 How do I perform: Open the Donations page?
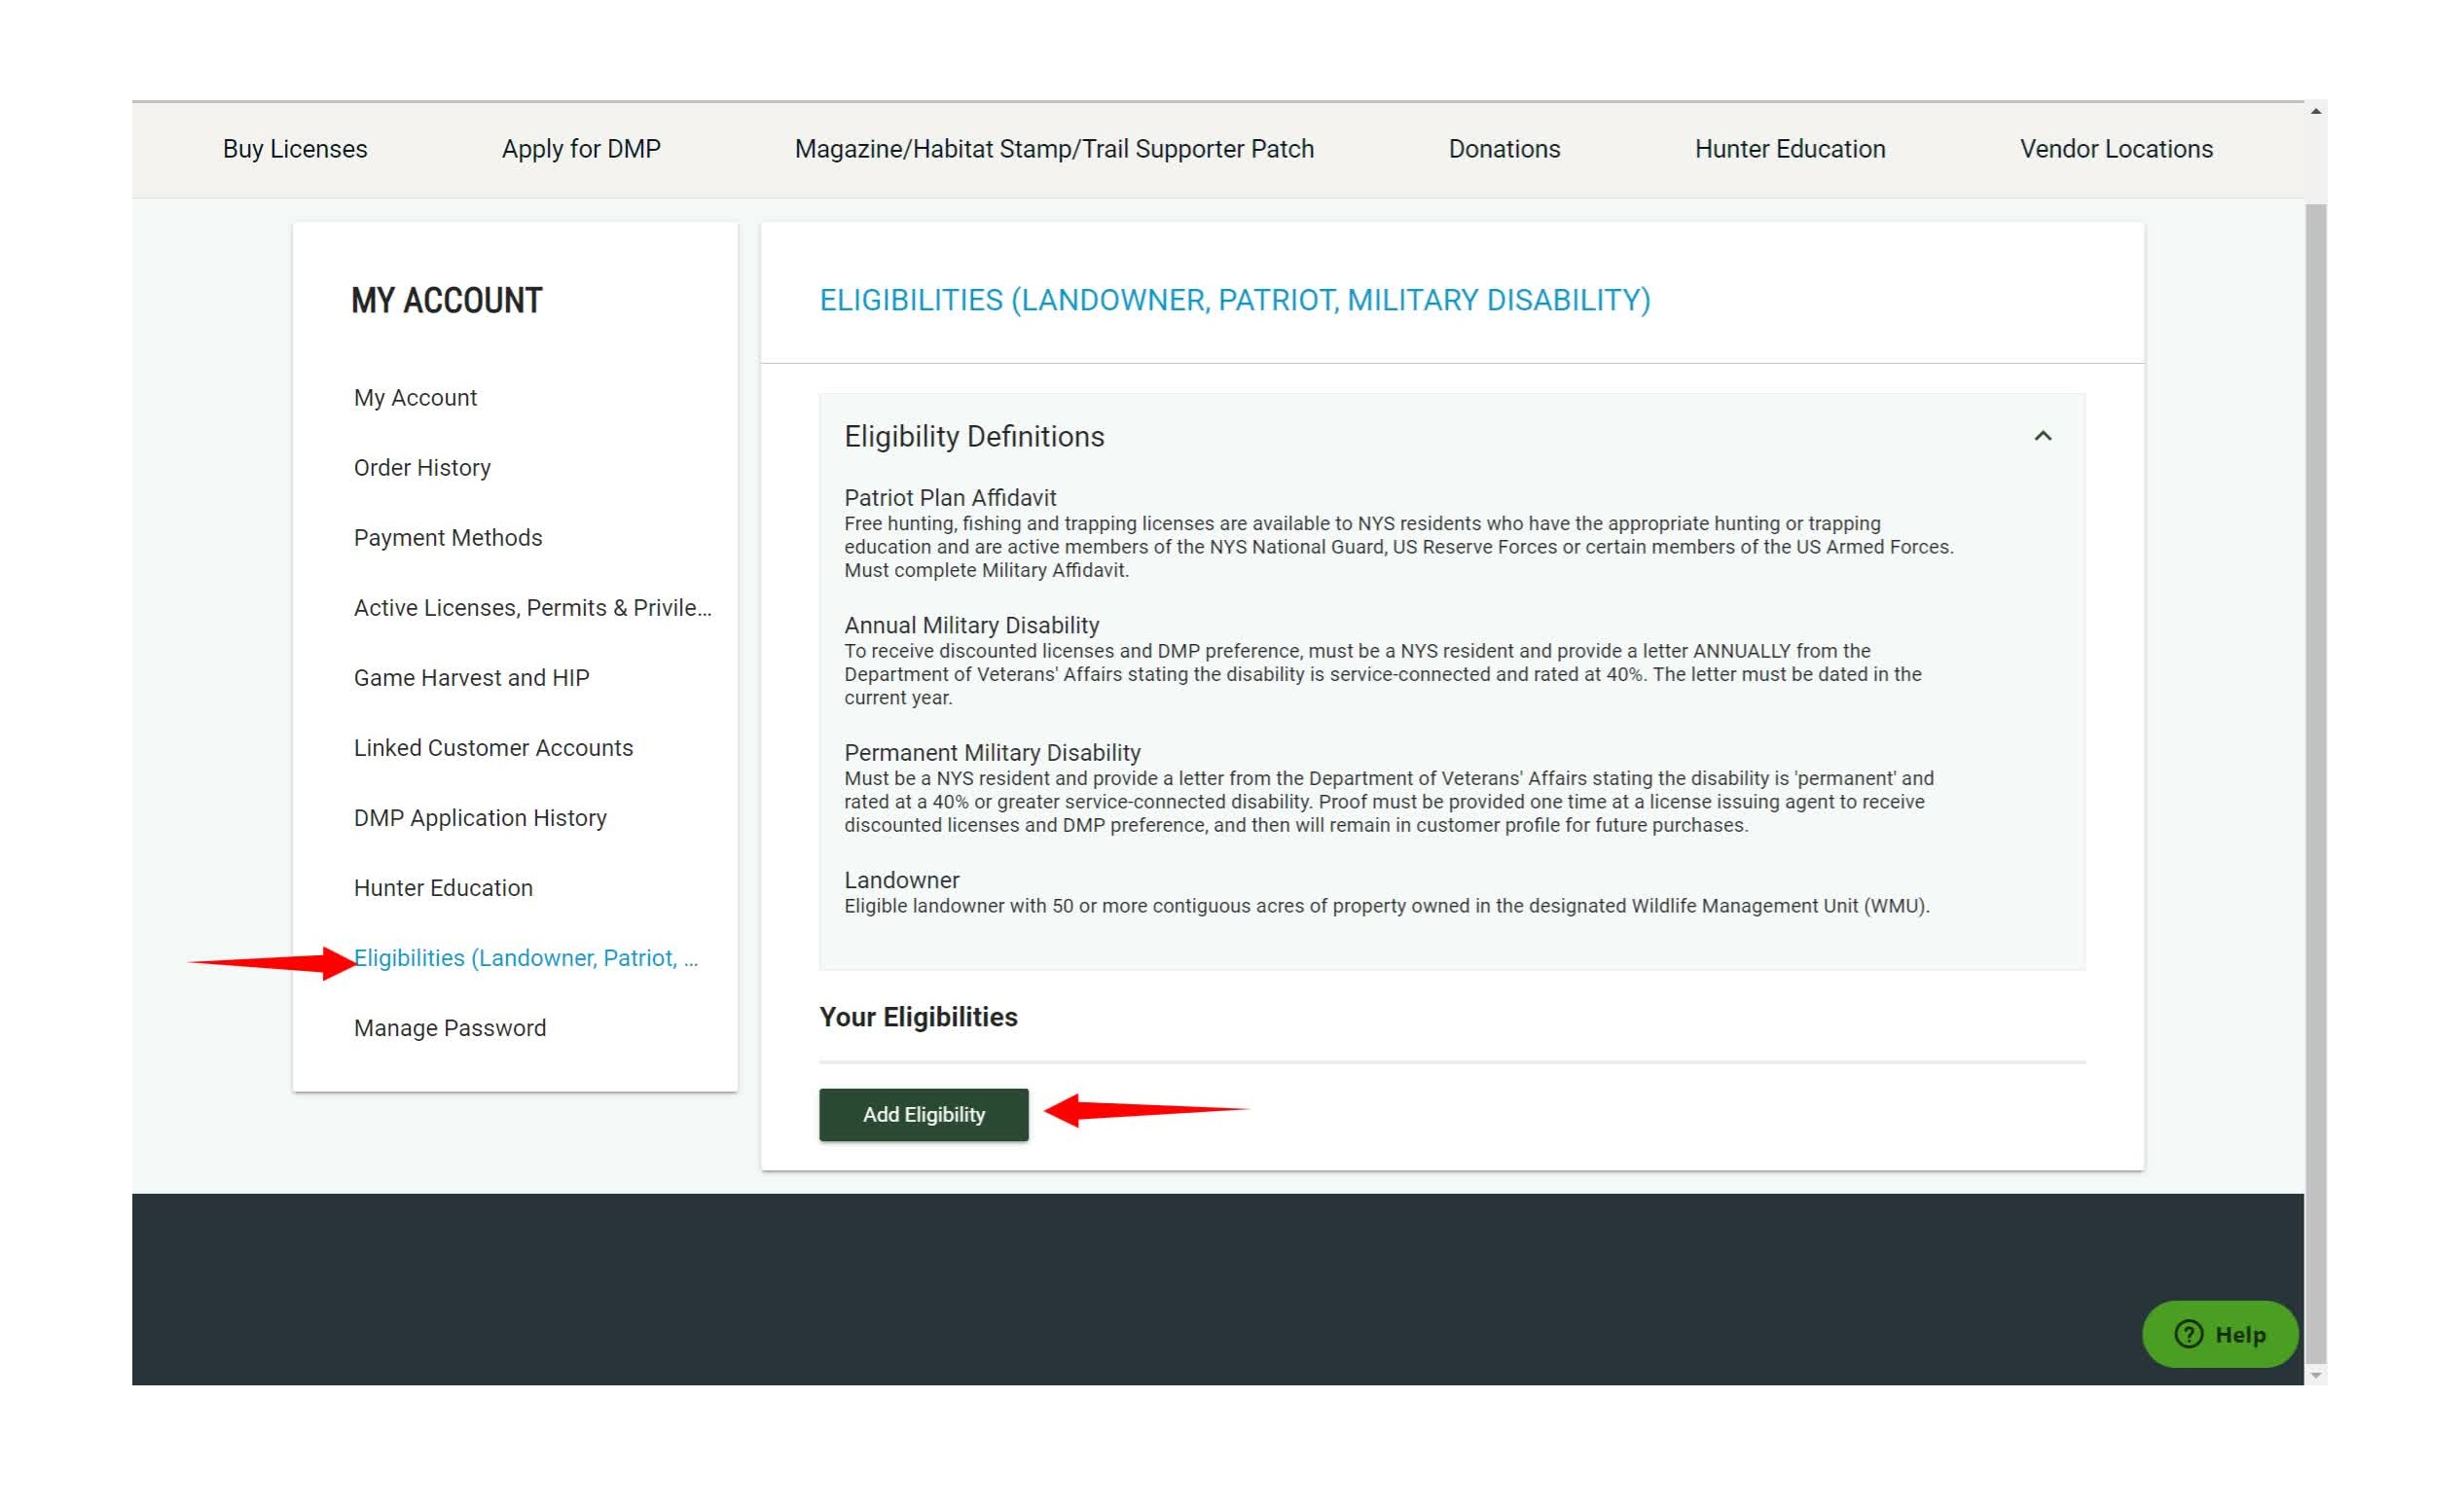pyautogui.click(x=1503, y=149)
